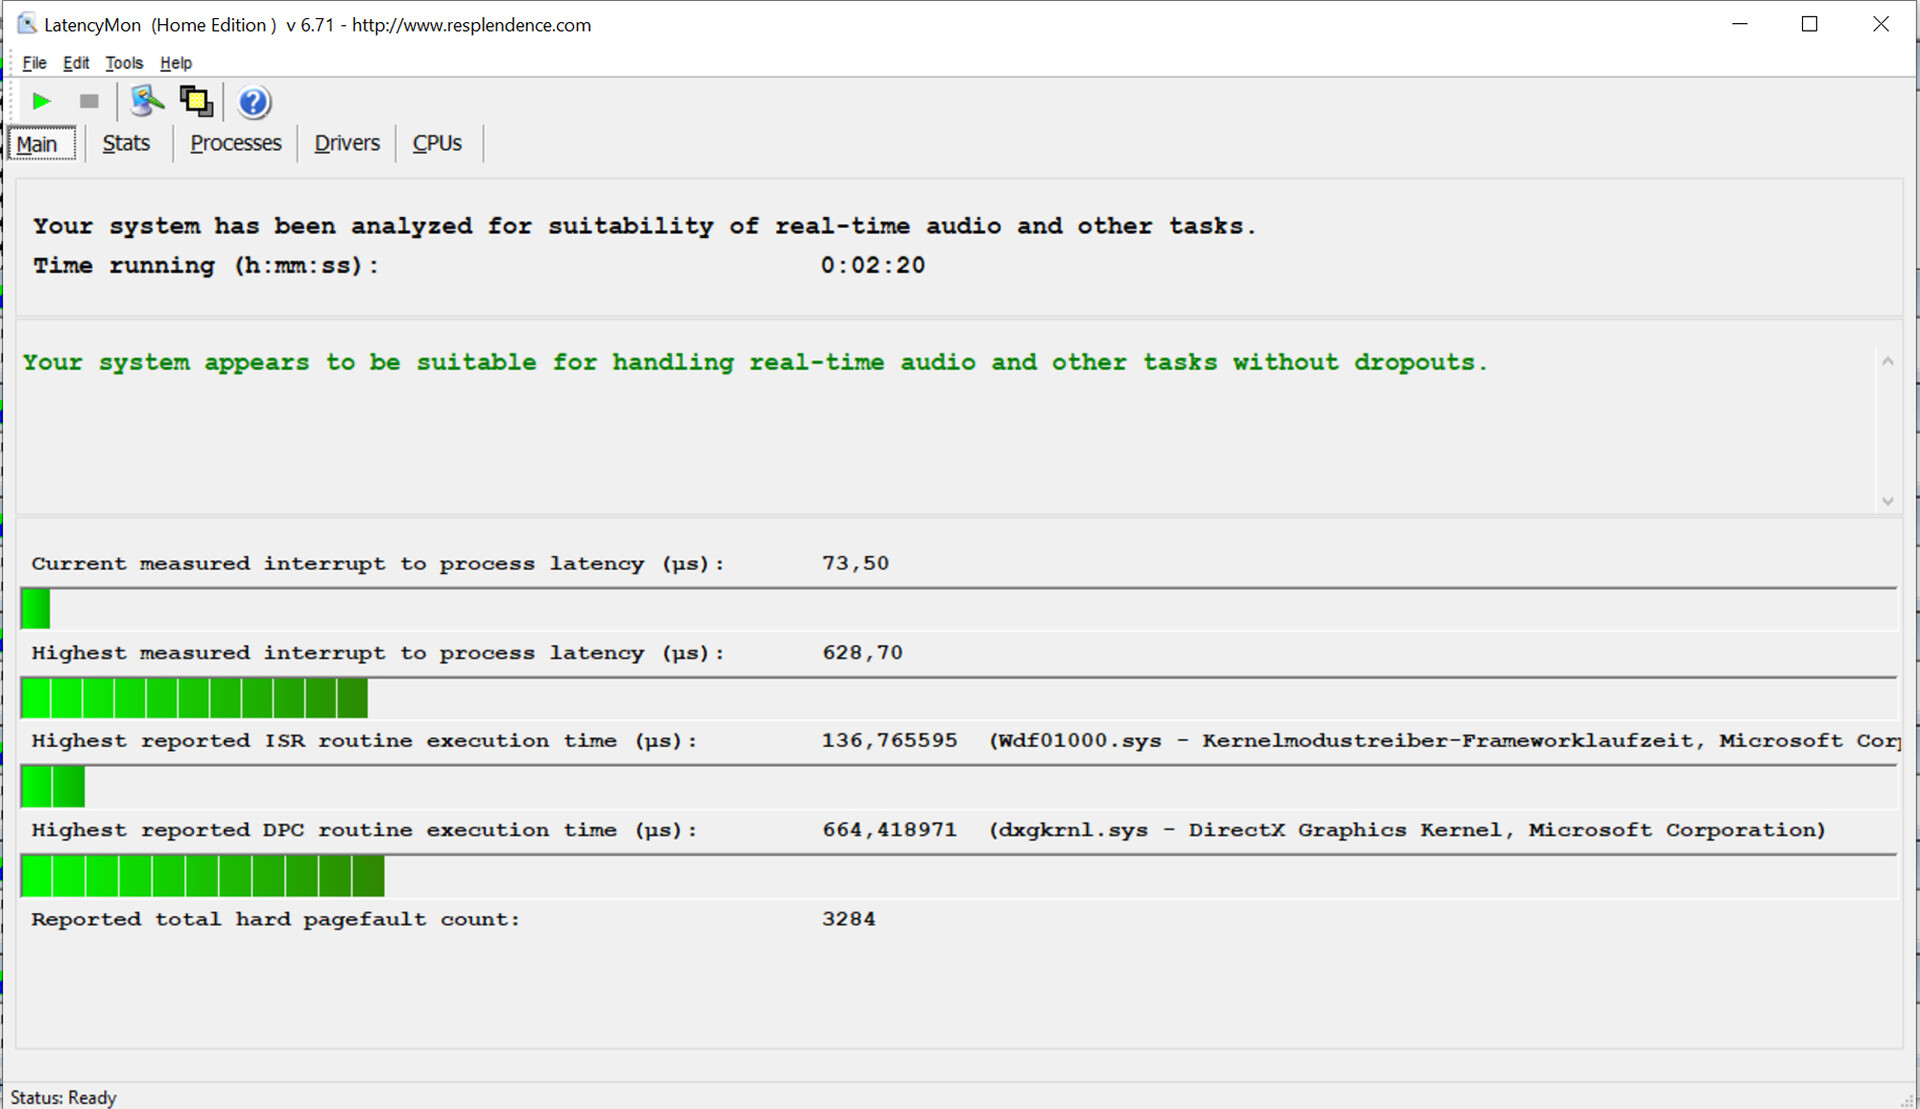Expand the Tools menu

124,63
